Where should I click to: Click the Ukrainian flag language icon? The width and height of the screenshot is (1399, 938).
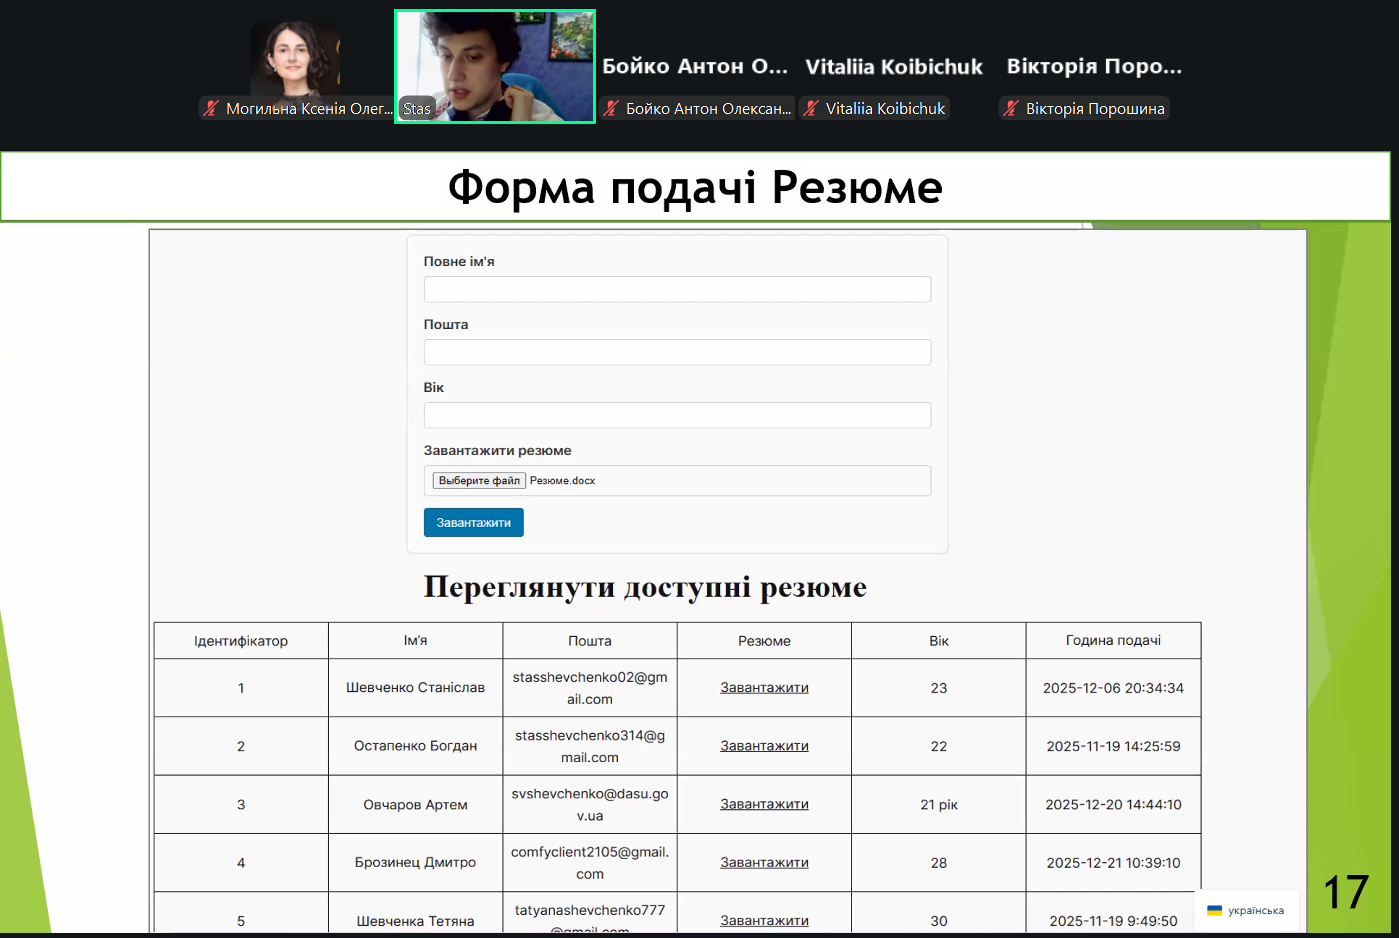coord(1214,911)
